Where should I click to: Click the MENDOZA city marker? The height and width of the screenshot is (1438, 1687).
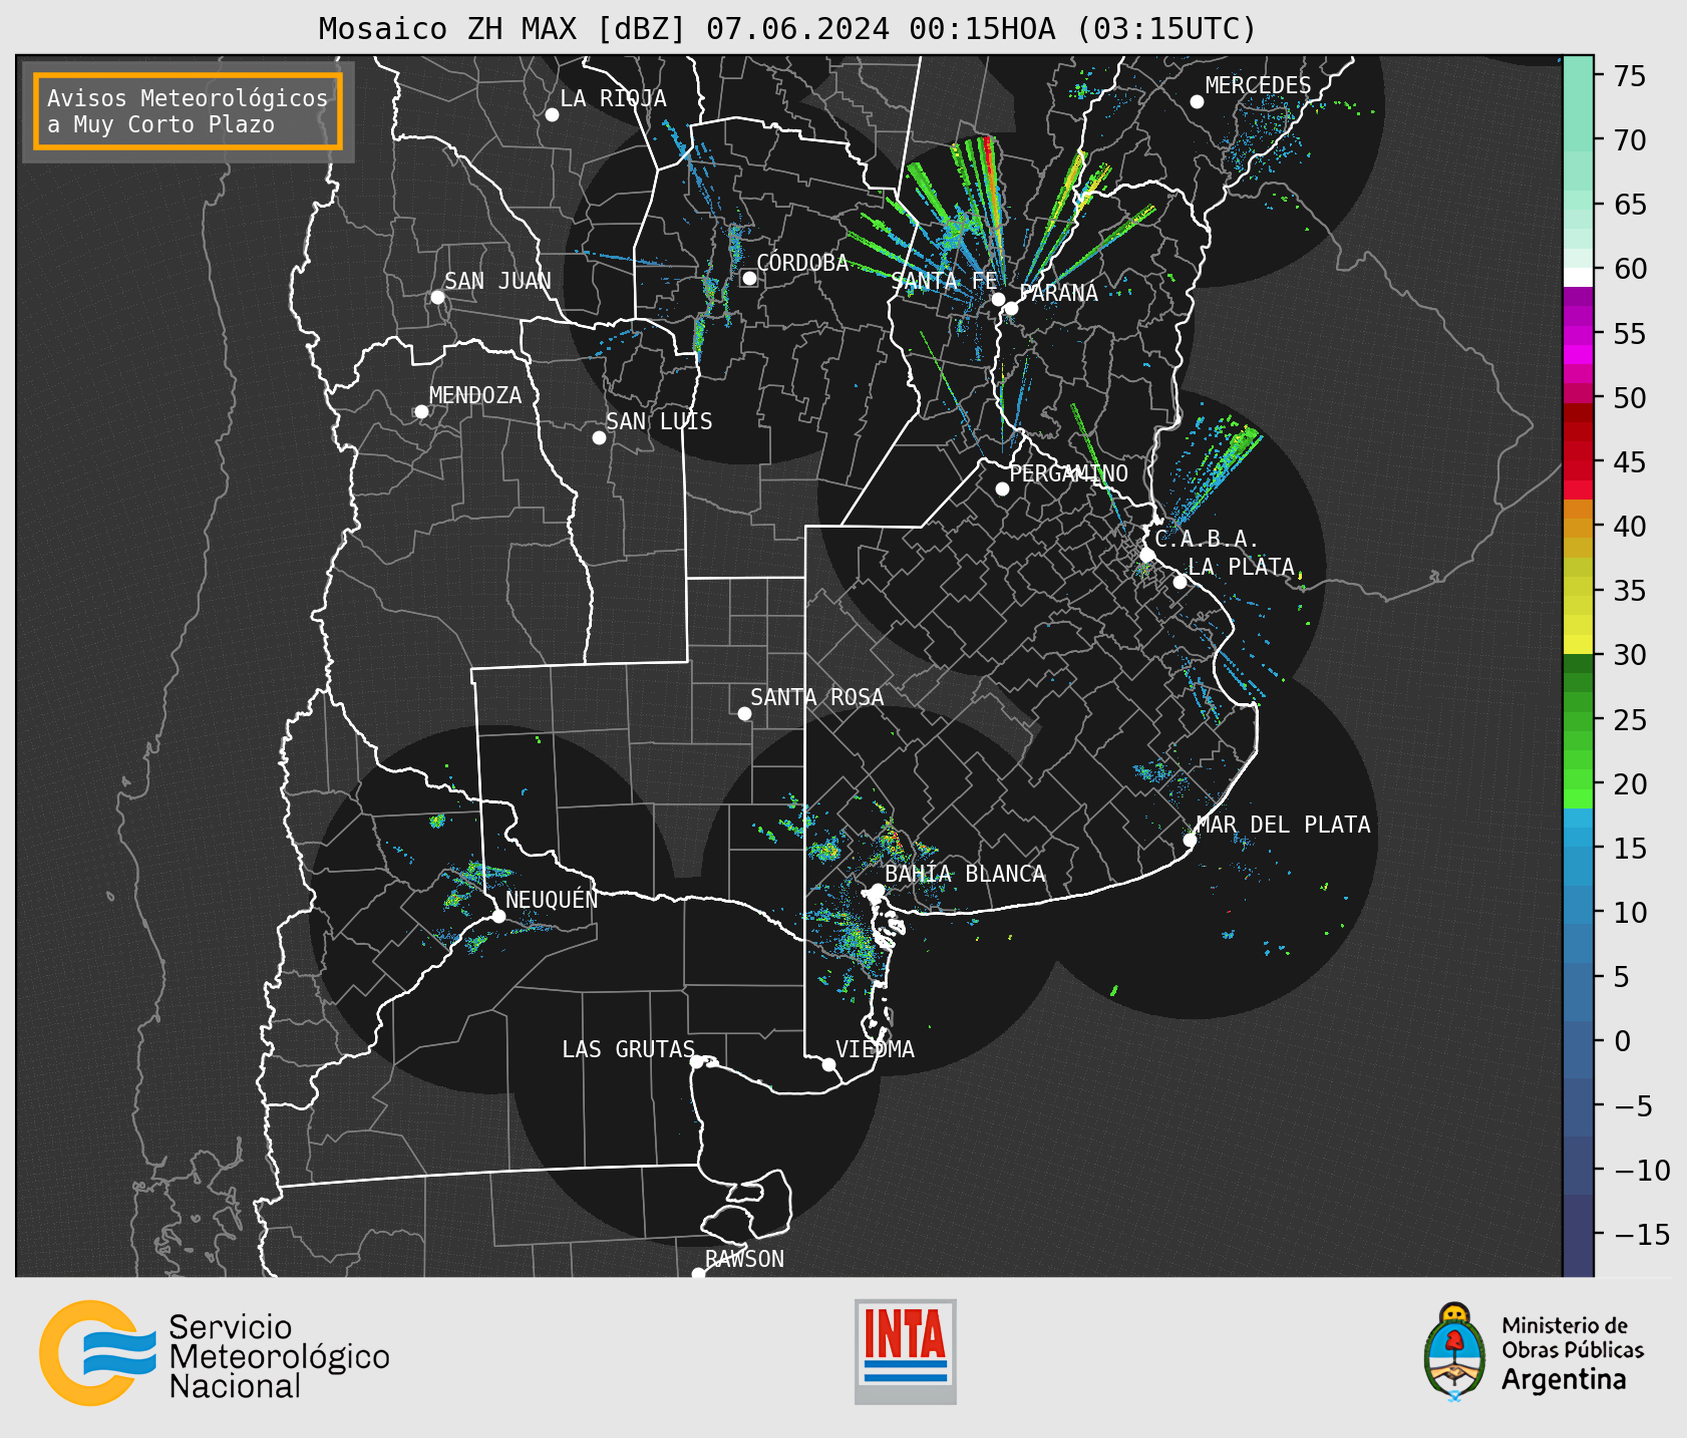click(x=422, y=412)
